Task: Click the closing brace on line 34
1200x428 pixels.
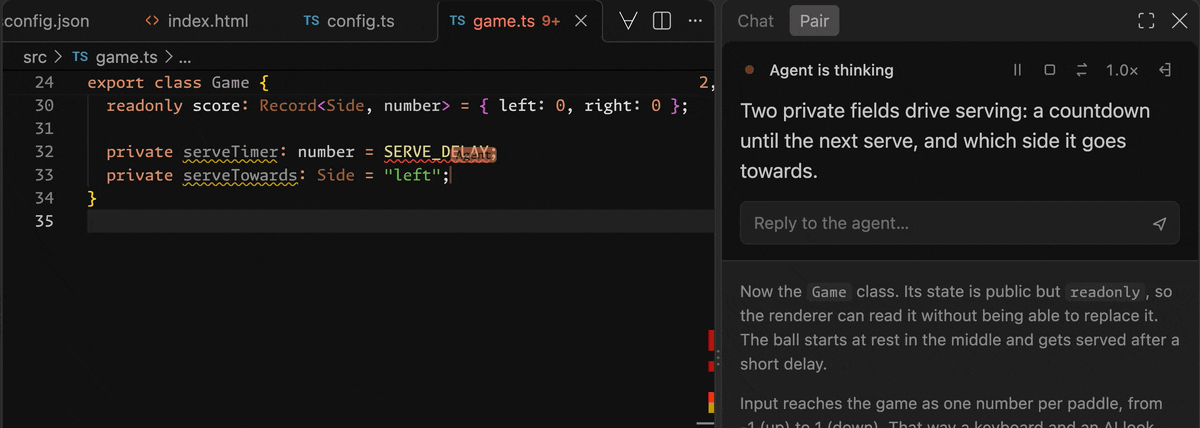Action: (x=92, y=198)
